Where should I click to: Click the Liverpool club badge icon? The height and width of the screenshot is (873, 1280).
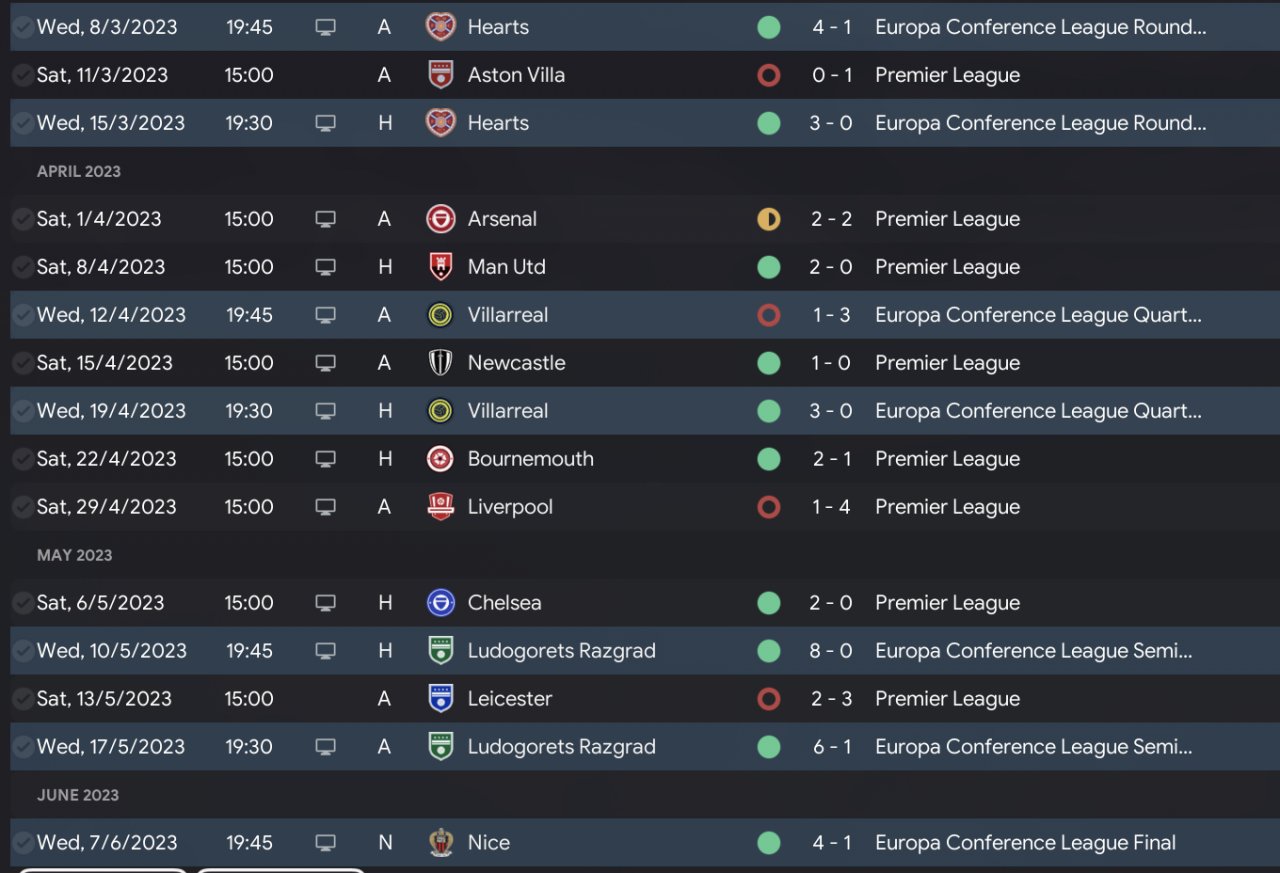pos(440,507)
